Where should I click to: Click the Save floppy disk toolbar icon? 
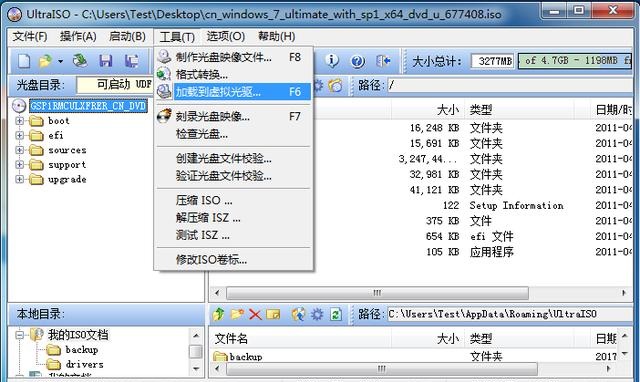[x=106, y=61]
